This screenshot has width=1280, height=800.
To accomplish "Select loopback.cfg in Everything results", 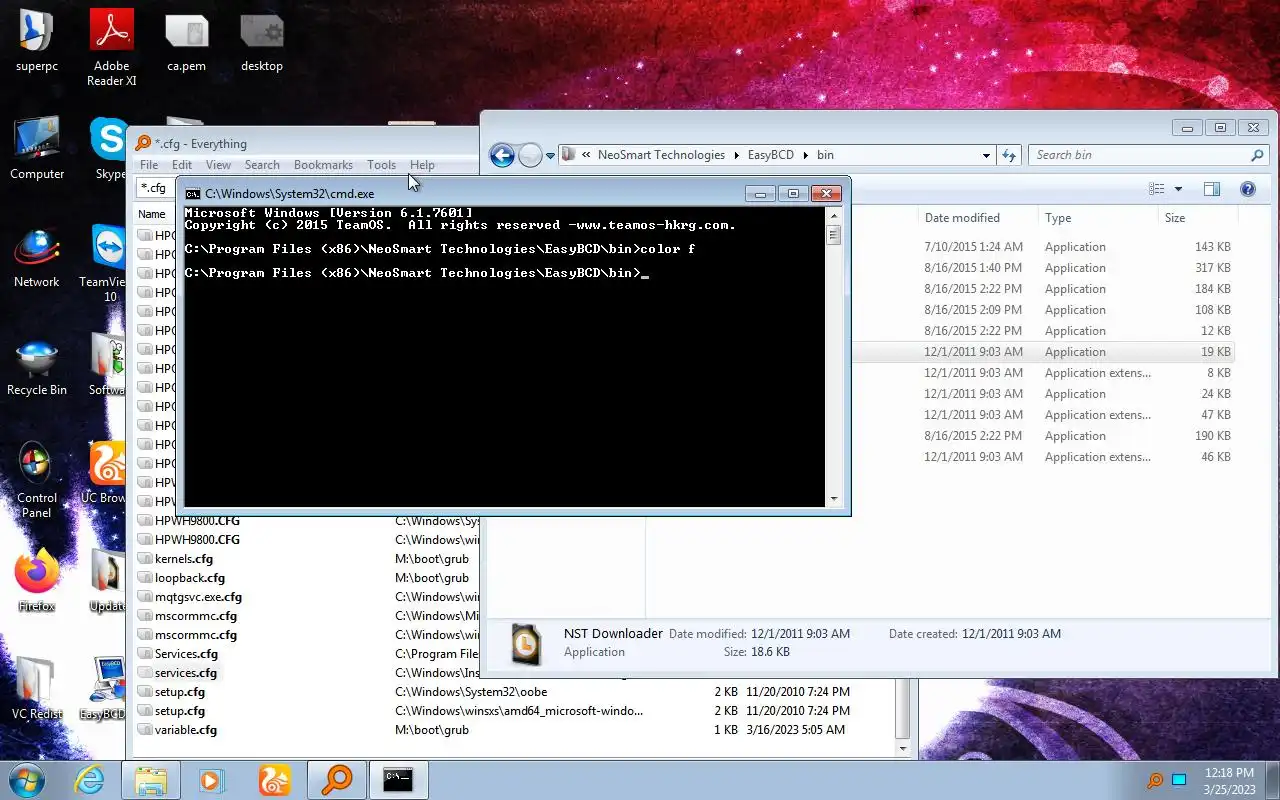I will pos(189,578).
